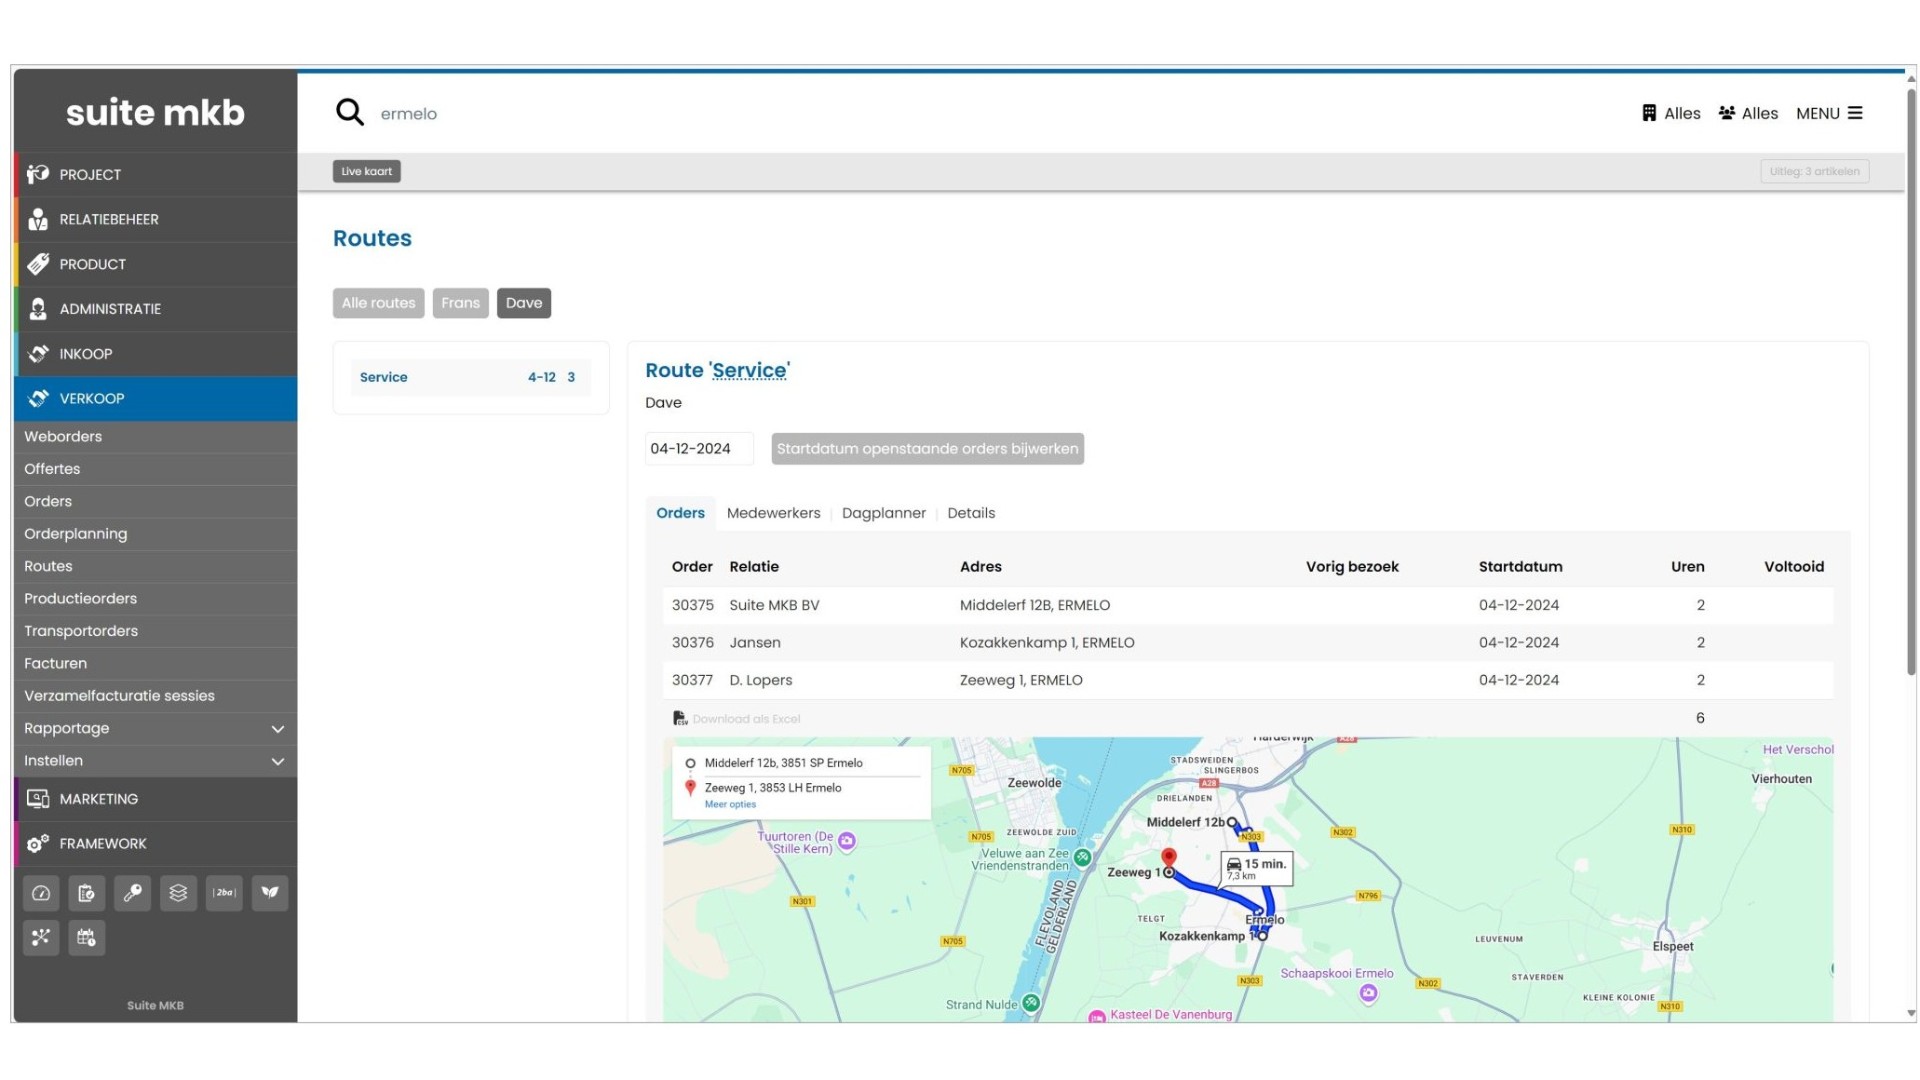Switch to the Dagplanner tab
1920x1080 pixels.
pyautogui.click(x=883, y=513)
